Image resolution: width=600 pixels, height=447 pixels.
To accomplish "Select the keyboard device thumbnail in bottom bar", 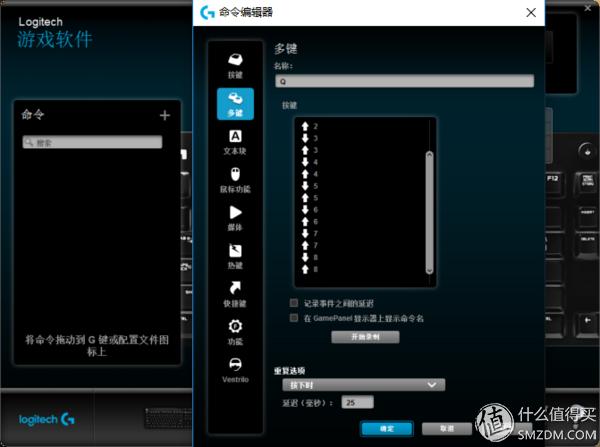I will click(168, 418).
